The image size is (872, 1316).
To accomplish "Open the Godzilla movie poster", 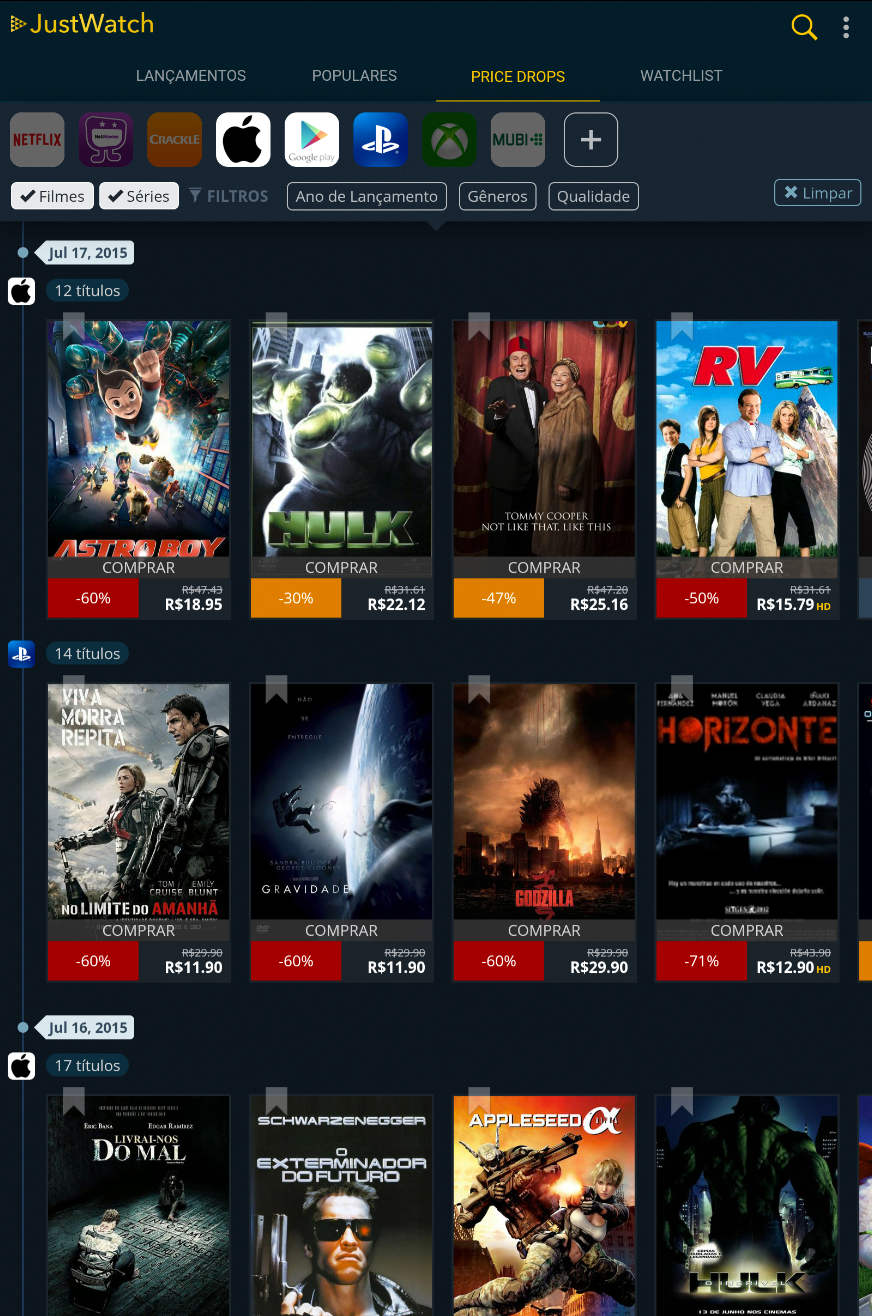I will (x=544, y=801).
